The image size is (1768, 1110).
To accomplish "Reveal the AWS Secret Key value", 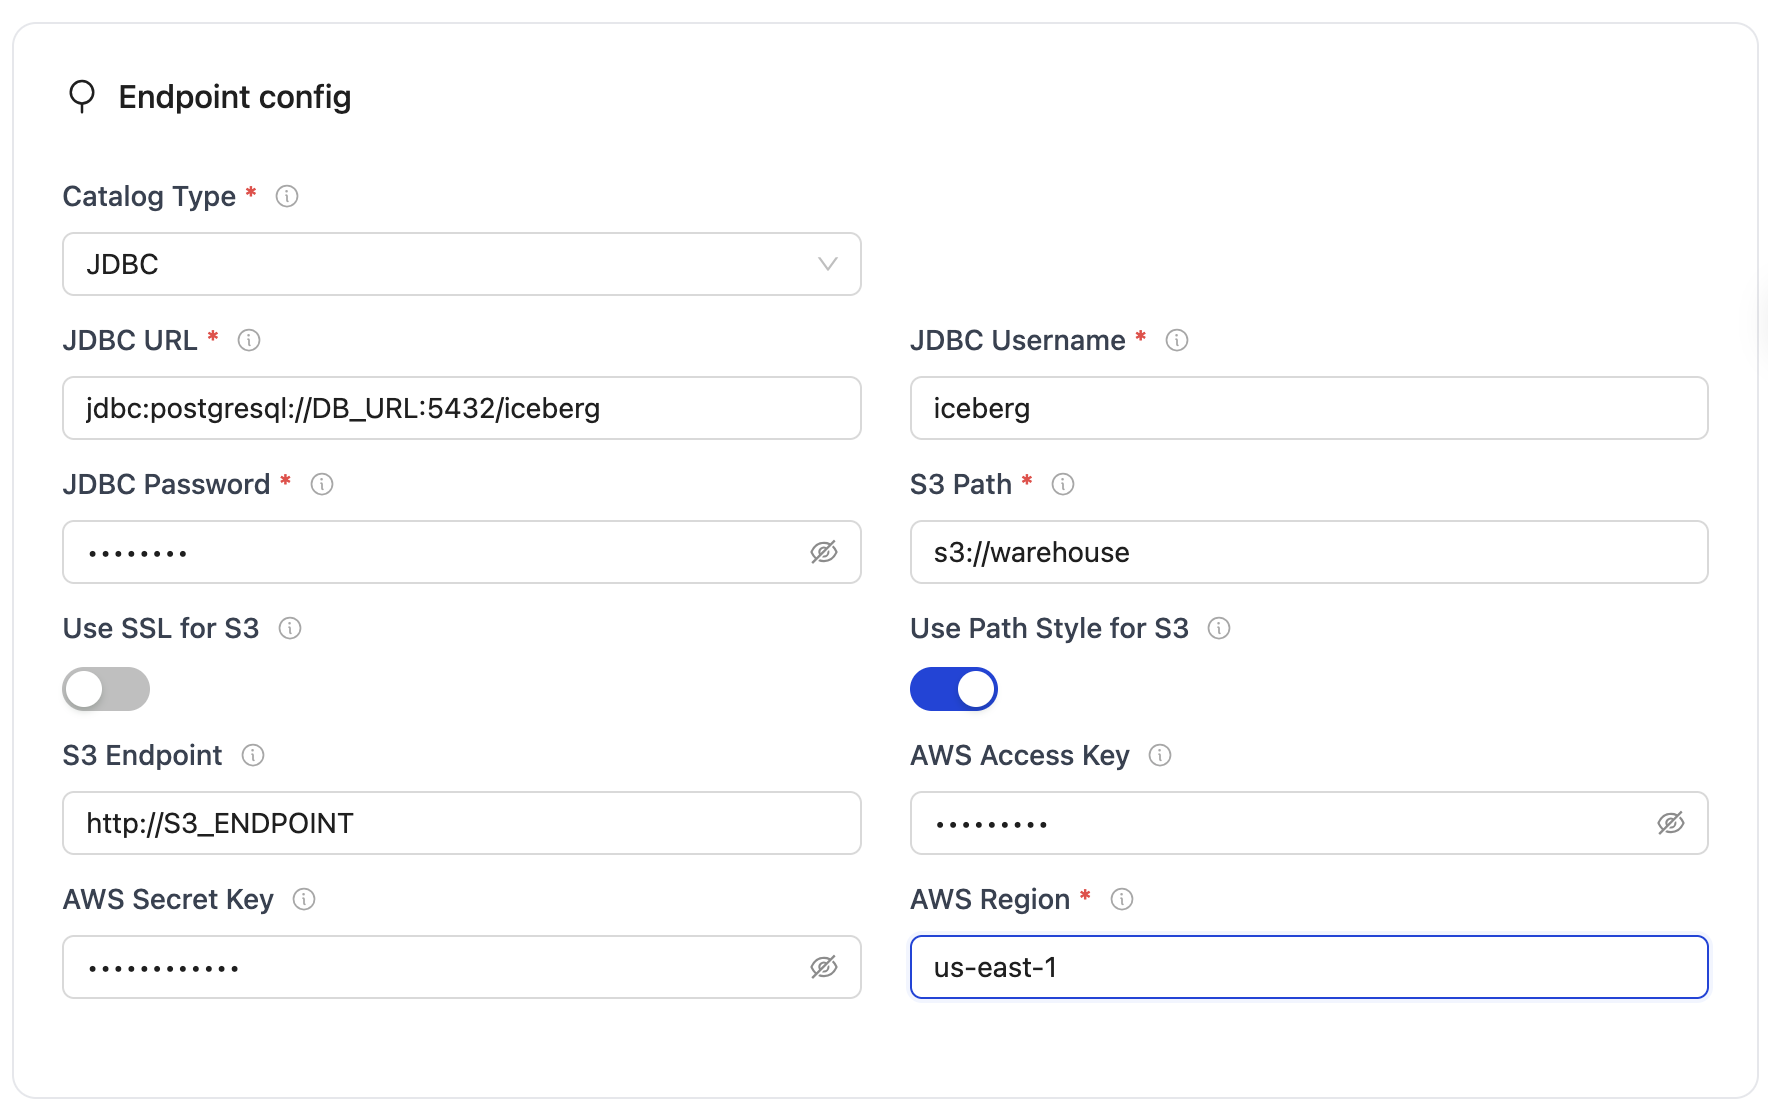I will pyautogui.click(x=823, y=967).
